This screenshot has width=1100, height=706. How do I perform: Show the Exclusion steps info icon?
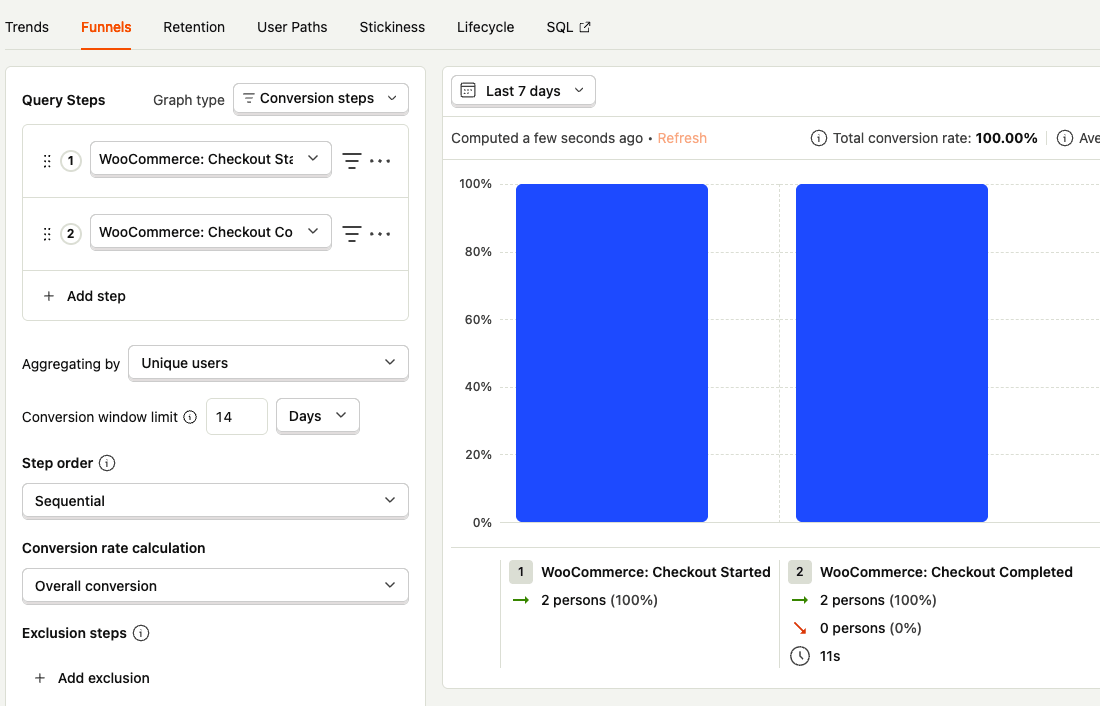[x=141, y=633]
